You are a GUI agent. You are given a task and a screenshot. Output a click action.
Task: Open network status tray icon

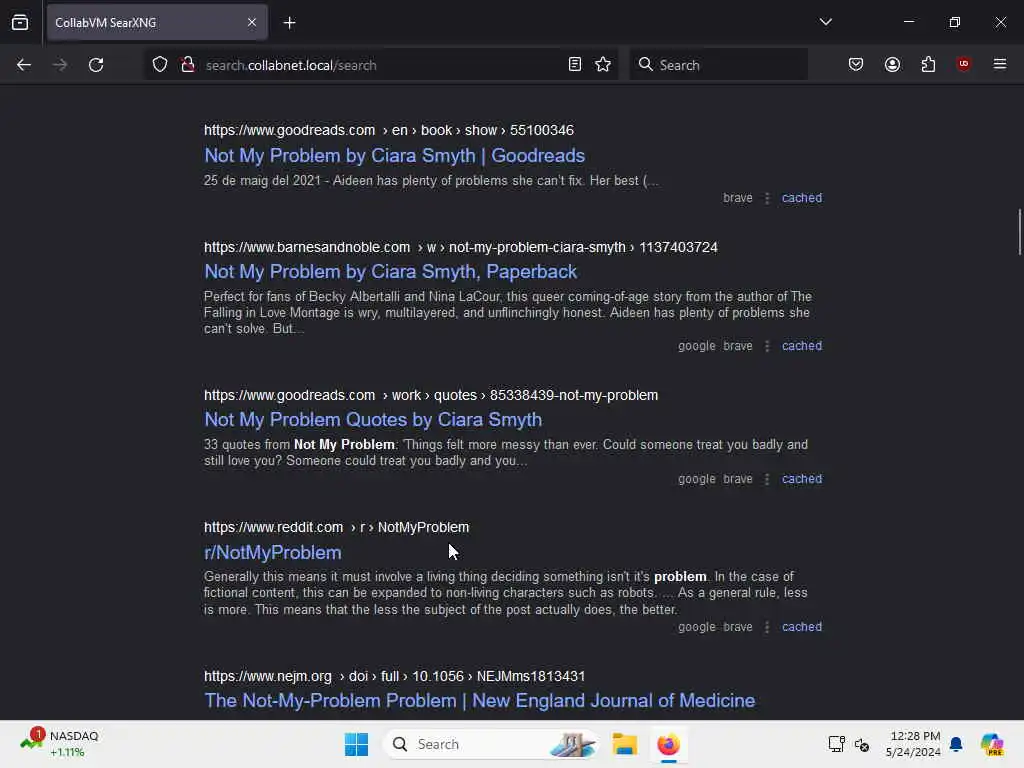837,744
